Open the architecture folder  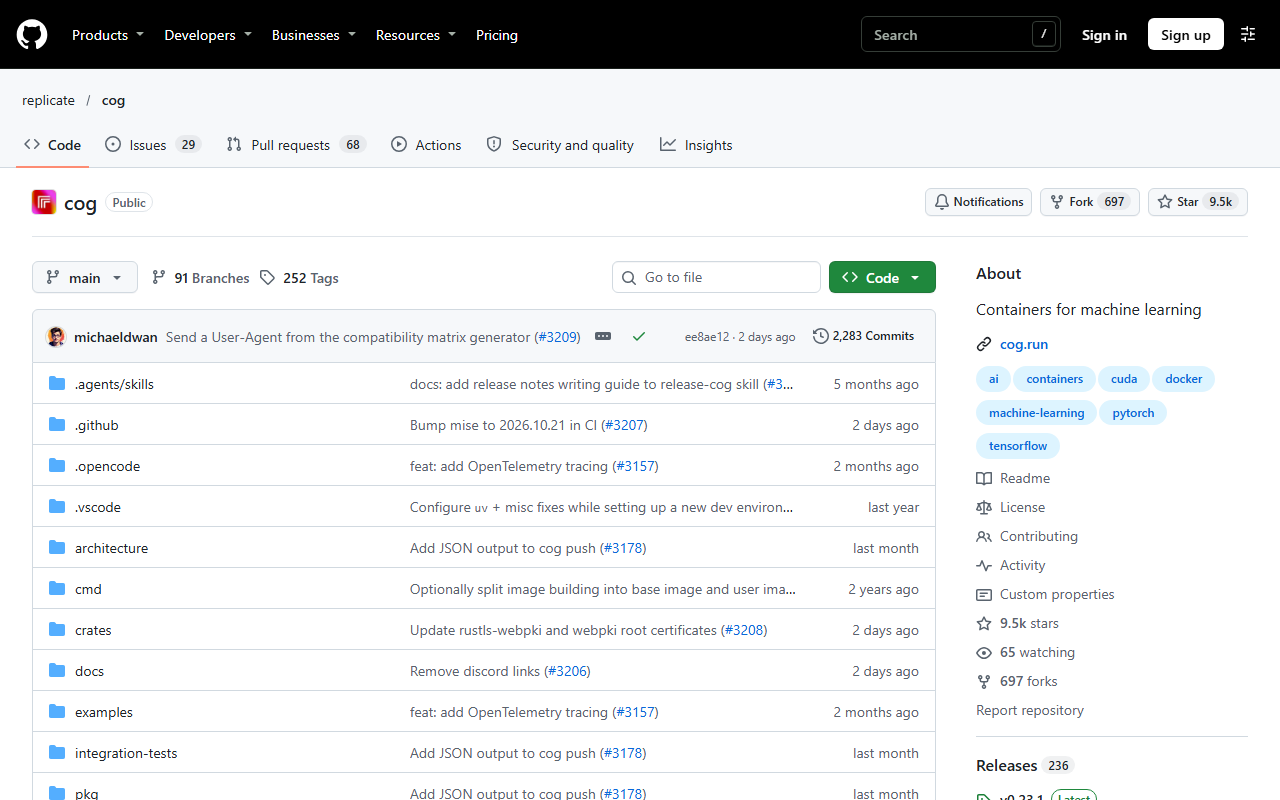click(x=111, y=548)
